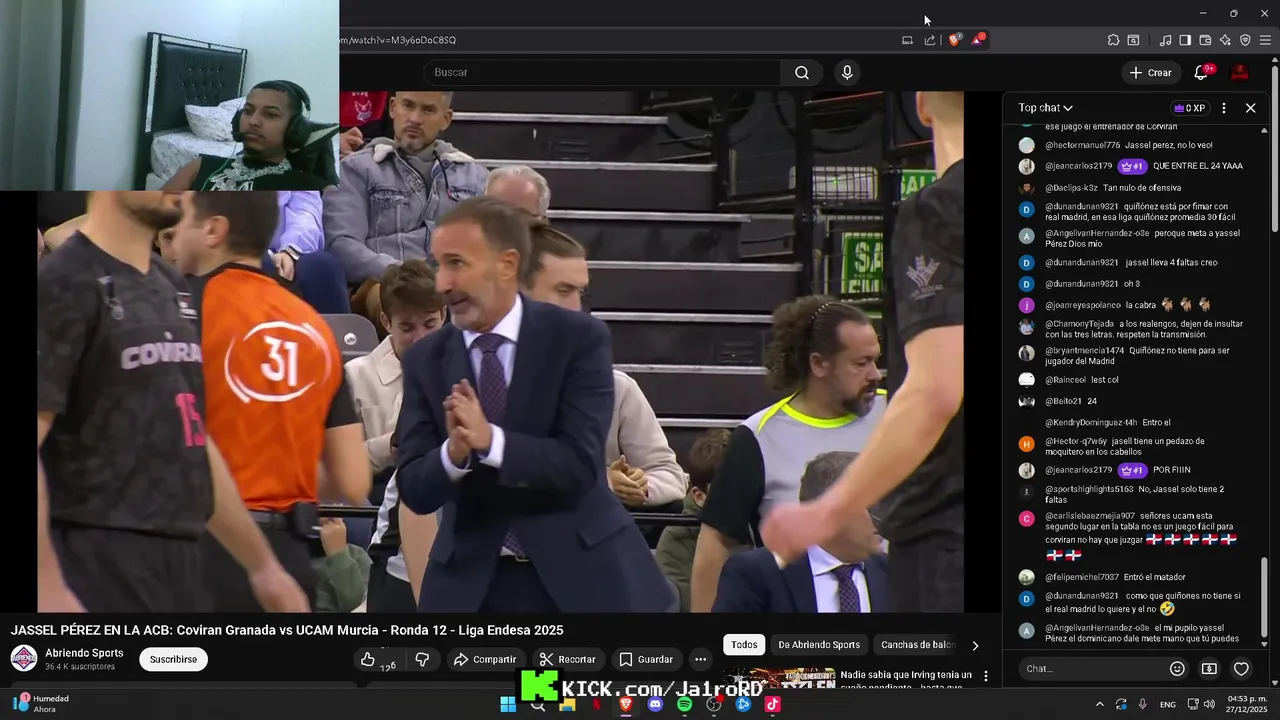This screenshot has height=720, width=1280.
Task: Click the Abriendo Sports channel avatar
Action: coord(24,658)
